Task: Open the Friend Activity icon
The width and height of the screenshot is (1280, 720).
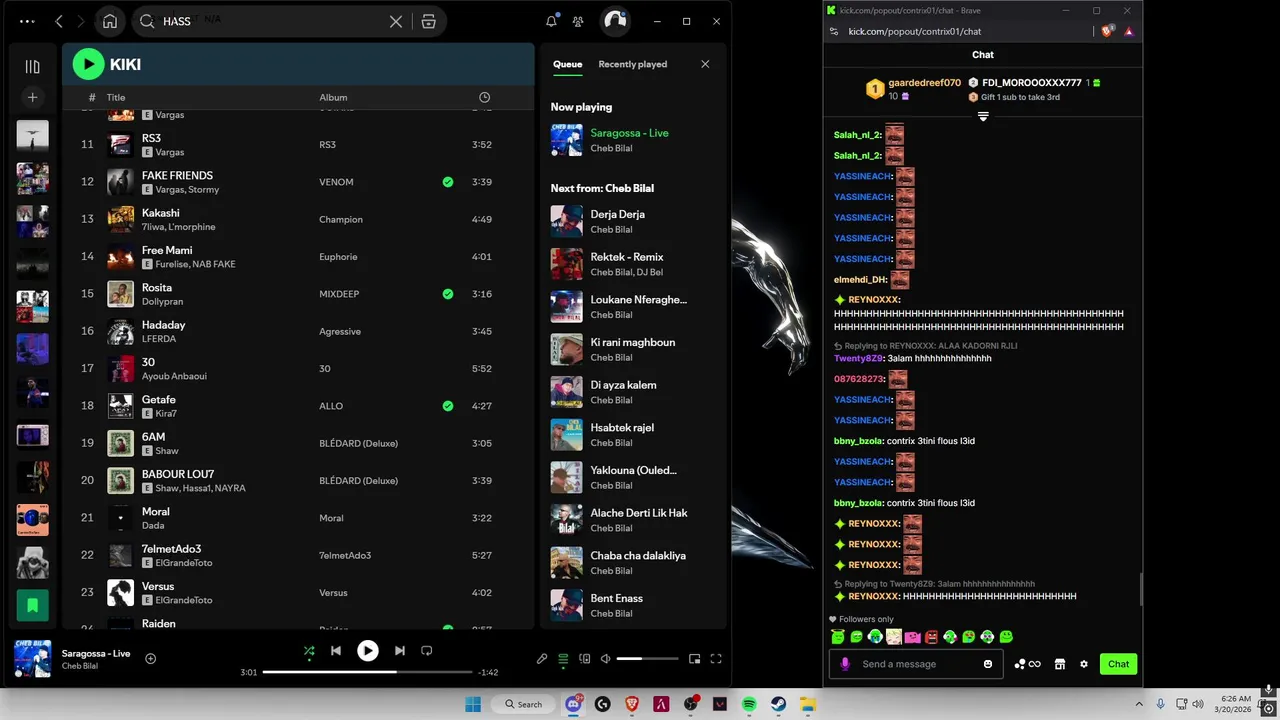Action: point(578,21)
